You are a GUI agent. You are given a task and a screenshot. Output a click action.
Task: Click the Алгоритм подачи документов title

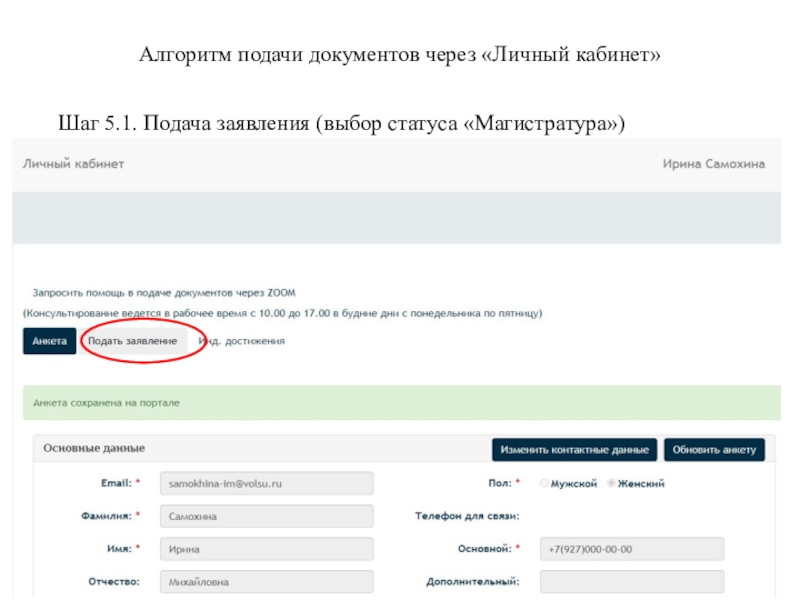tap(400, 54)
